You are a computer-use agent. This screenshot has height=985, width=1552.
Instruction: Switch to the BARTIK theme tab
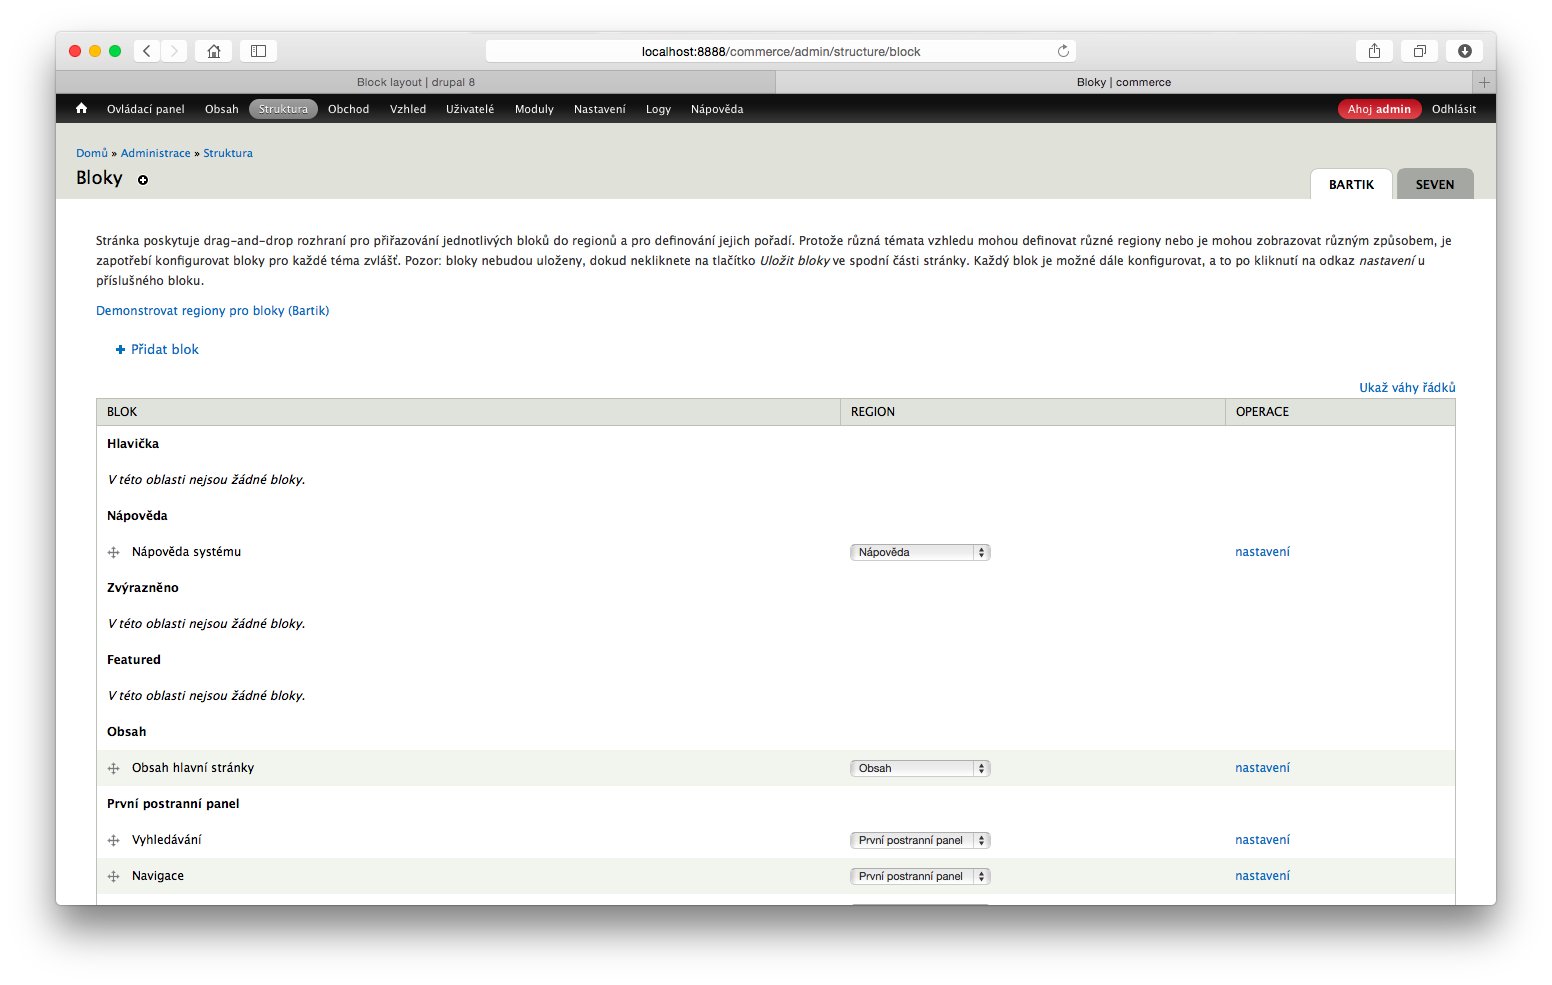click(1351, 184)
